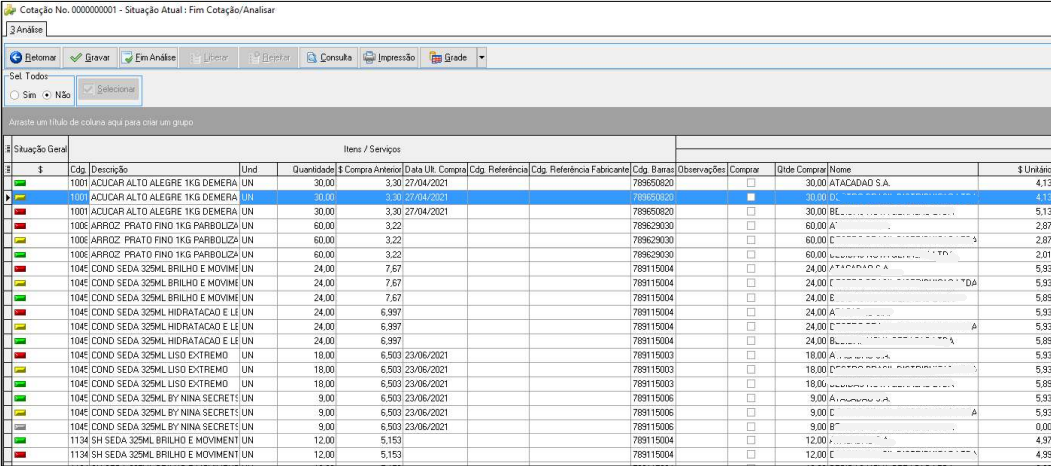Click green status flag of ARROZ PRATO FINO

point(20,254)
